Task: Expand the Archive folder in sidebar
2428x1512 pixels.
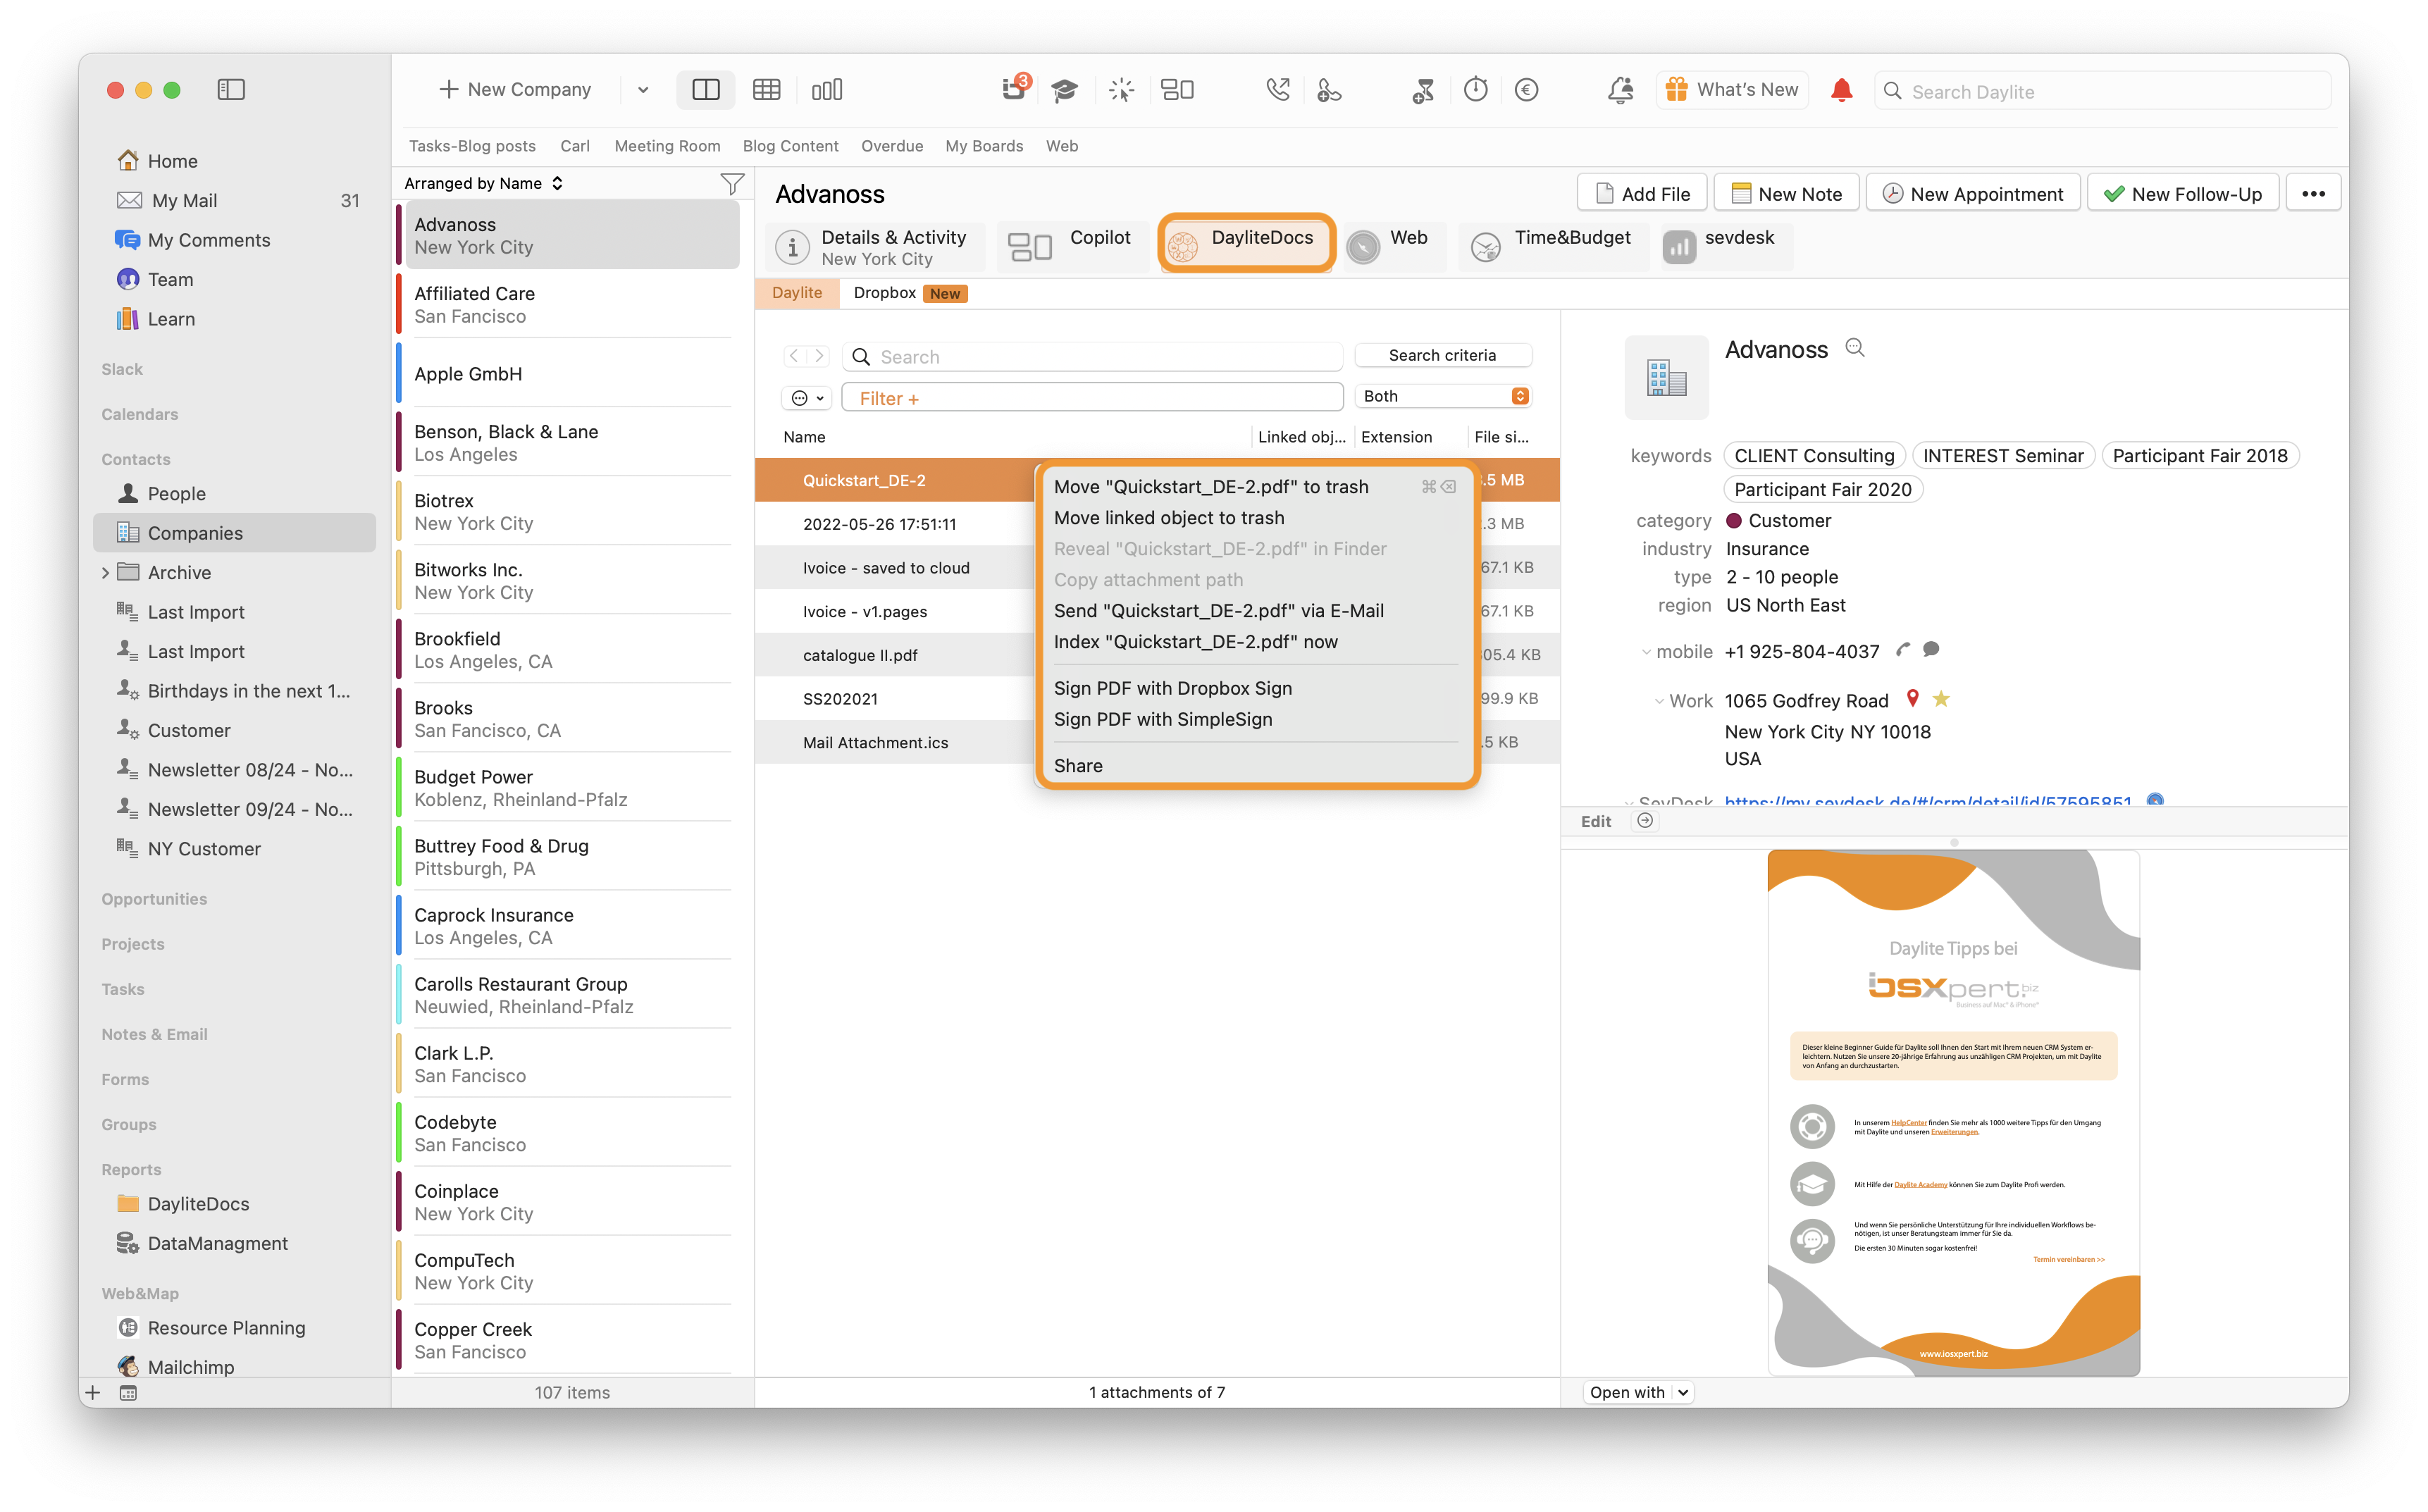Action: coord(105,572)
